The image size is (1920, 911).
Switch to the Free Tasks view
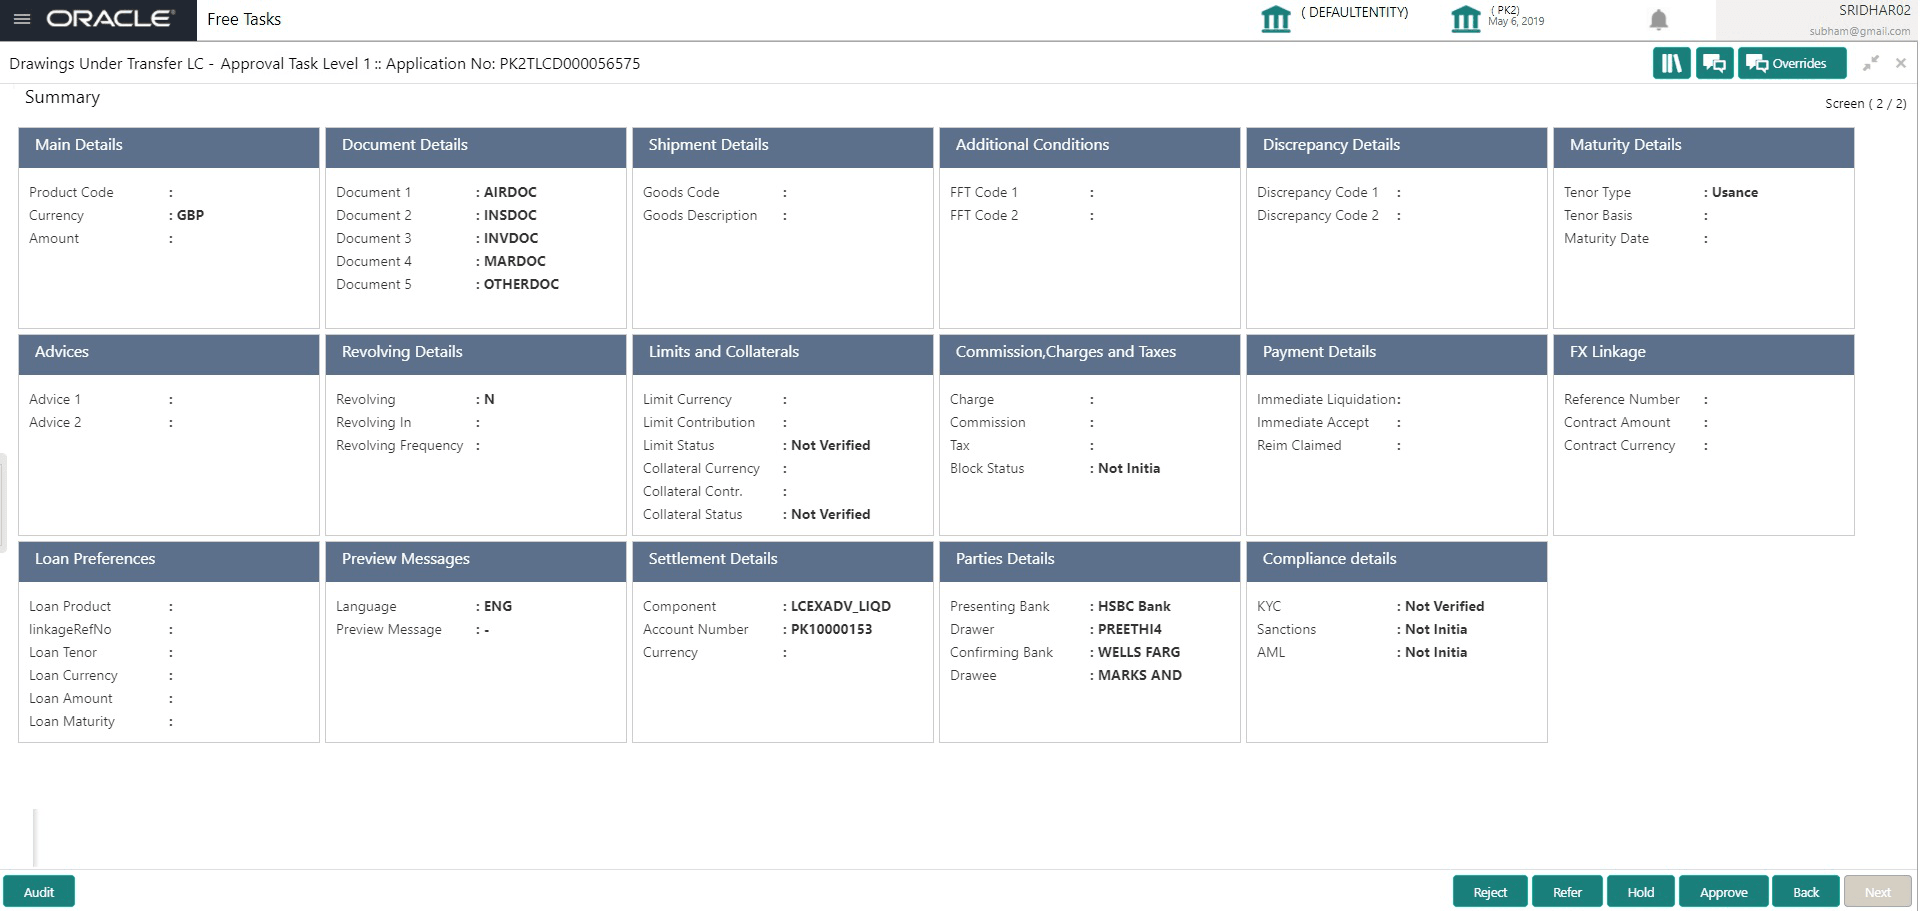tap(242, 18)
